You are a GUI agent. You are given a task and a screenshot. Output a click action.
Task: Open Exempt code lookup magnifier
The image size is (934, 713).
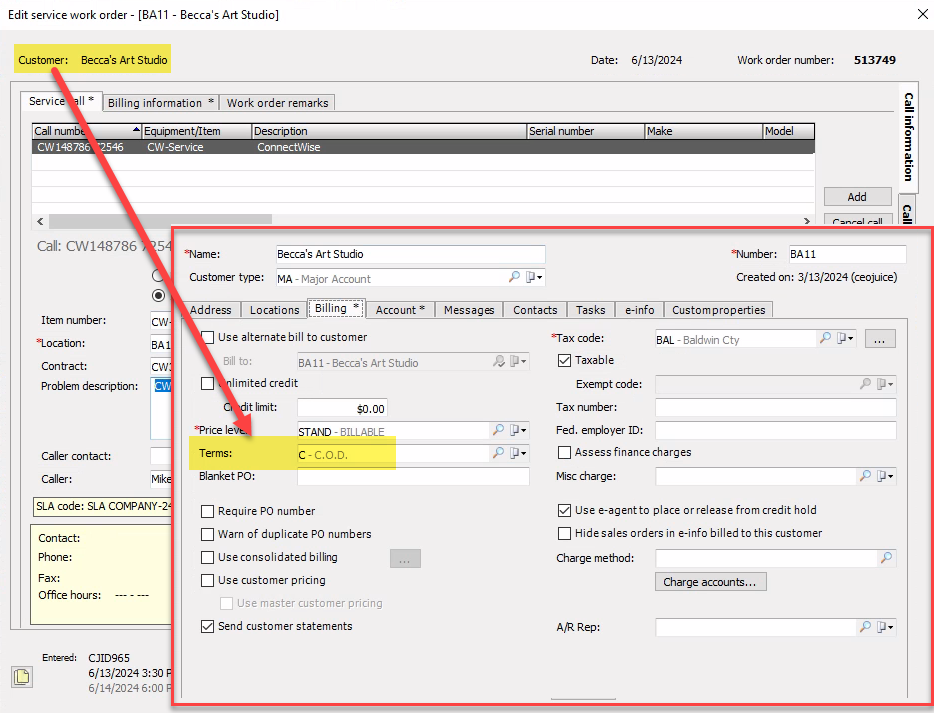(x=865, y=384)
